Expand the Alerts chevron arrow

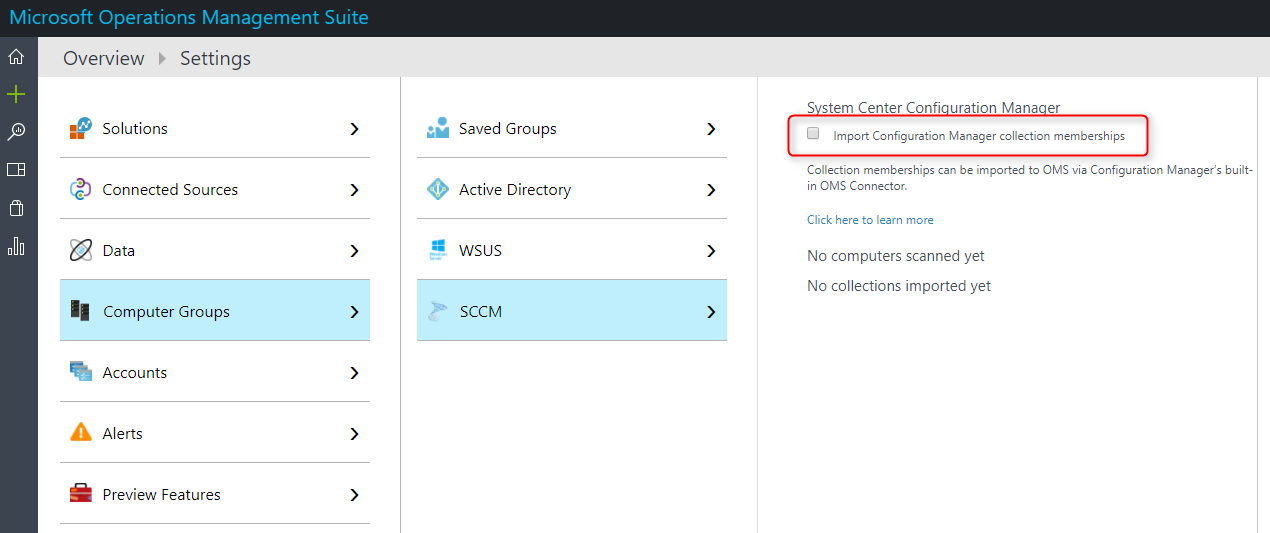[354, 434]
